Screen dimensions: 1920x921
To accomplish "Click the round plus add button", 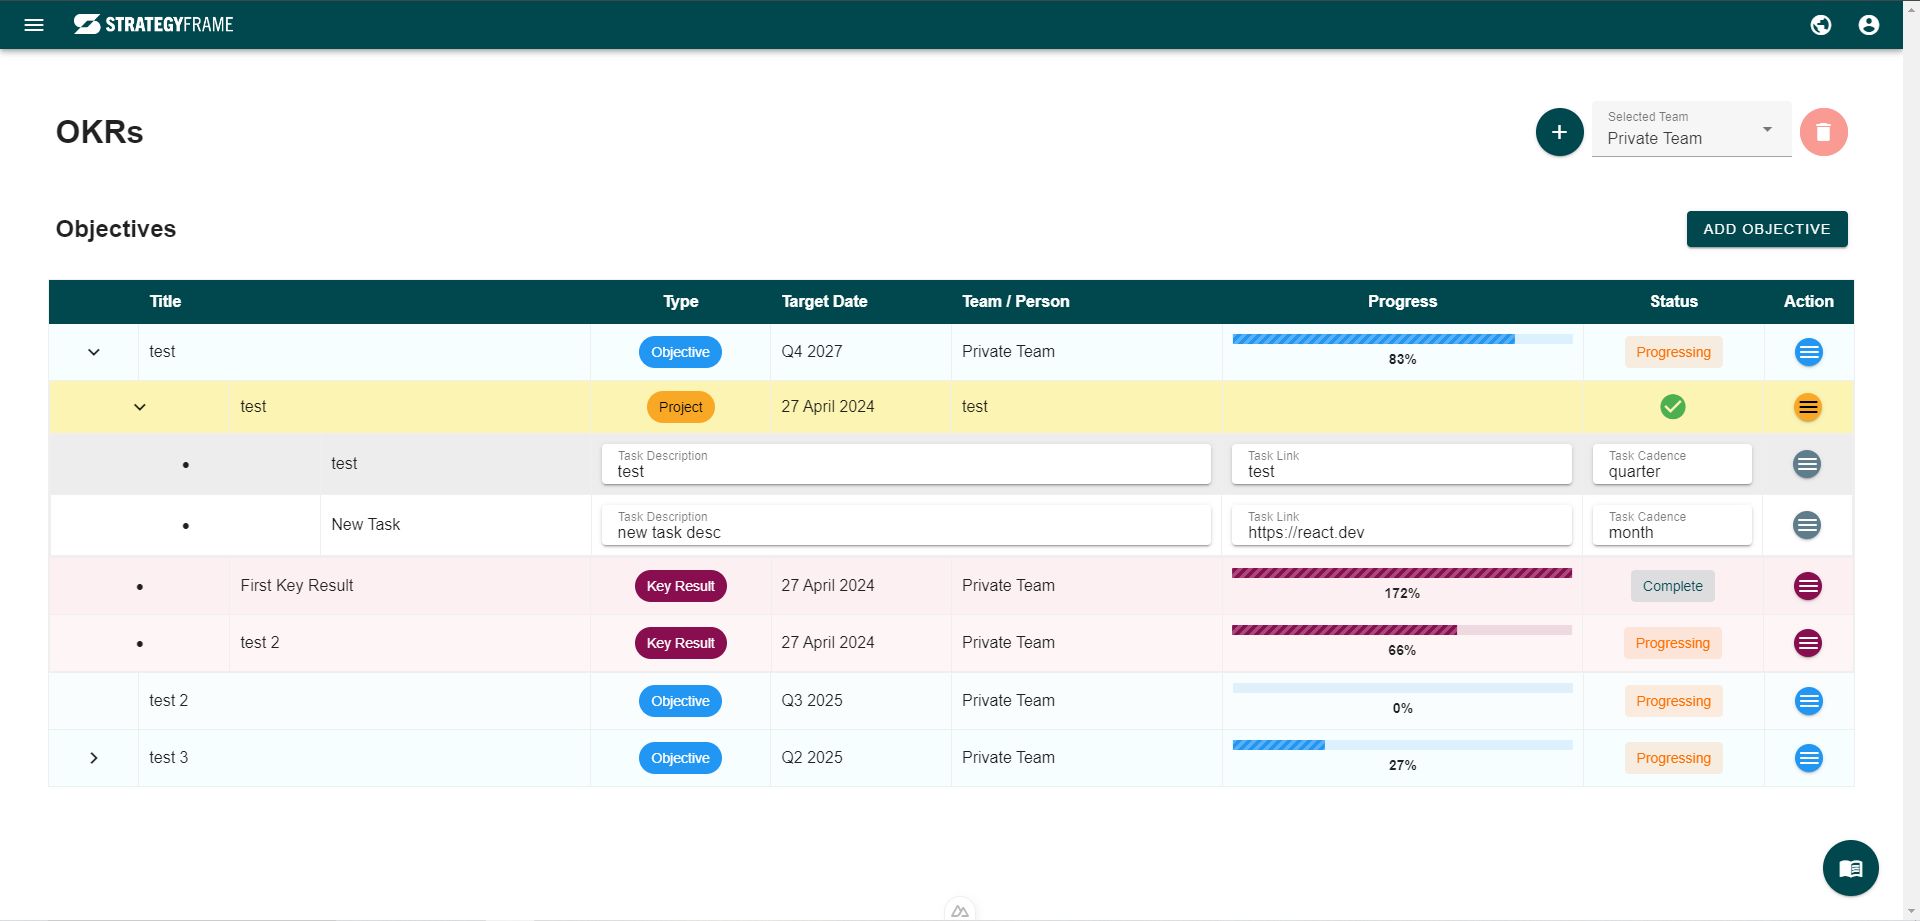I will pos(1559,132).
